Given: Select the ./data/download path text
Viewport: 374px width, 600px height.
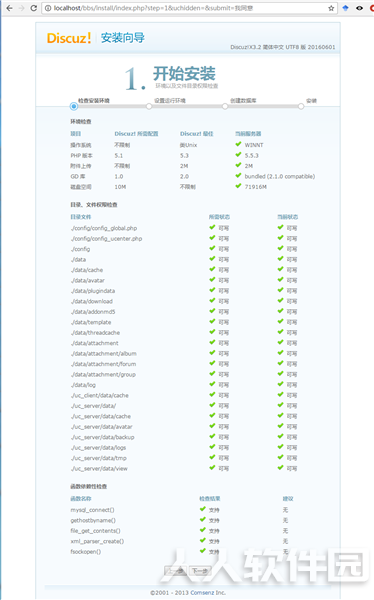Looking at the screenshot, I should (92, 301).
